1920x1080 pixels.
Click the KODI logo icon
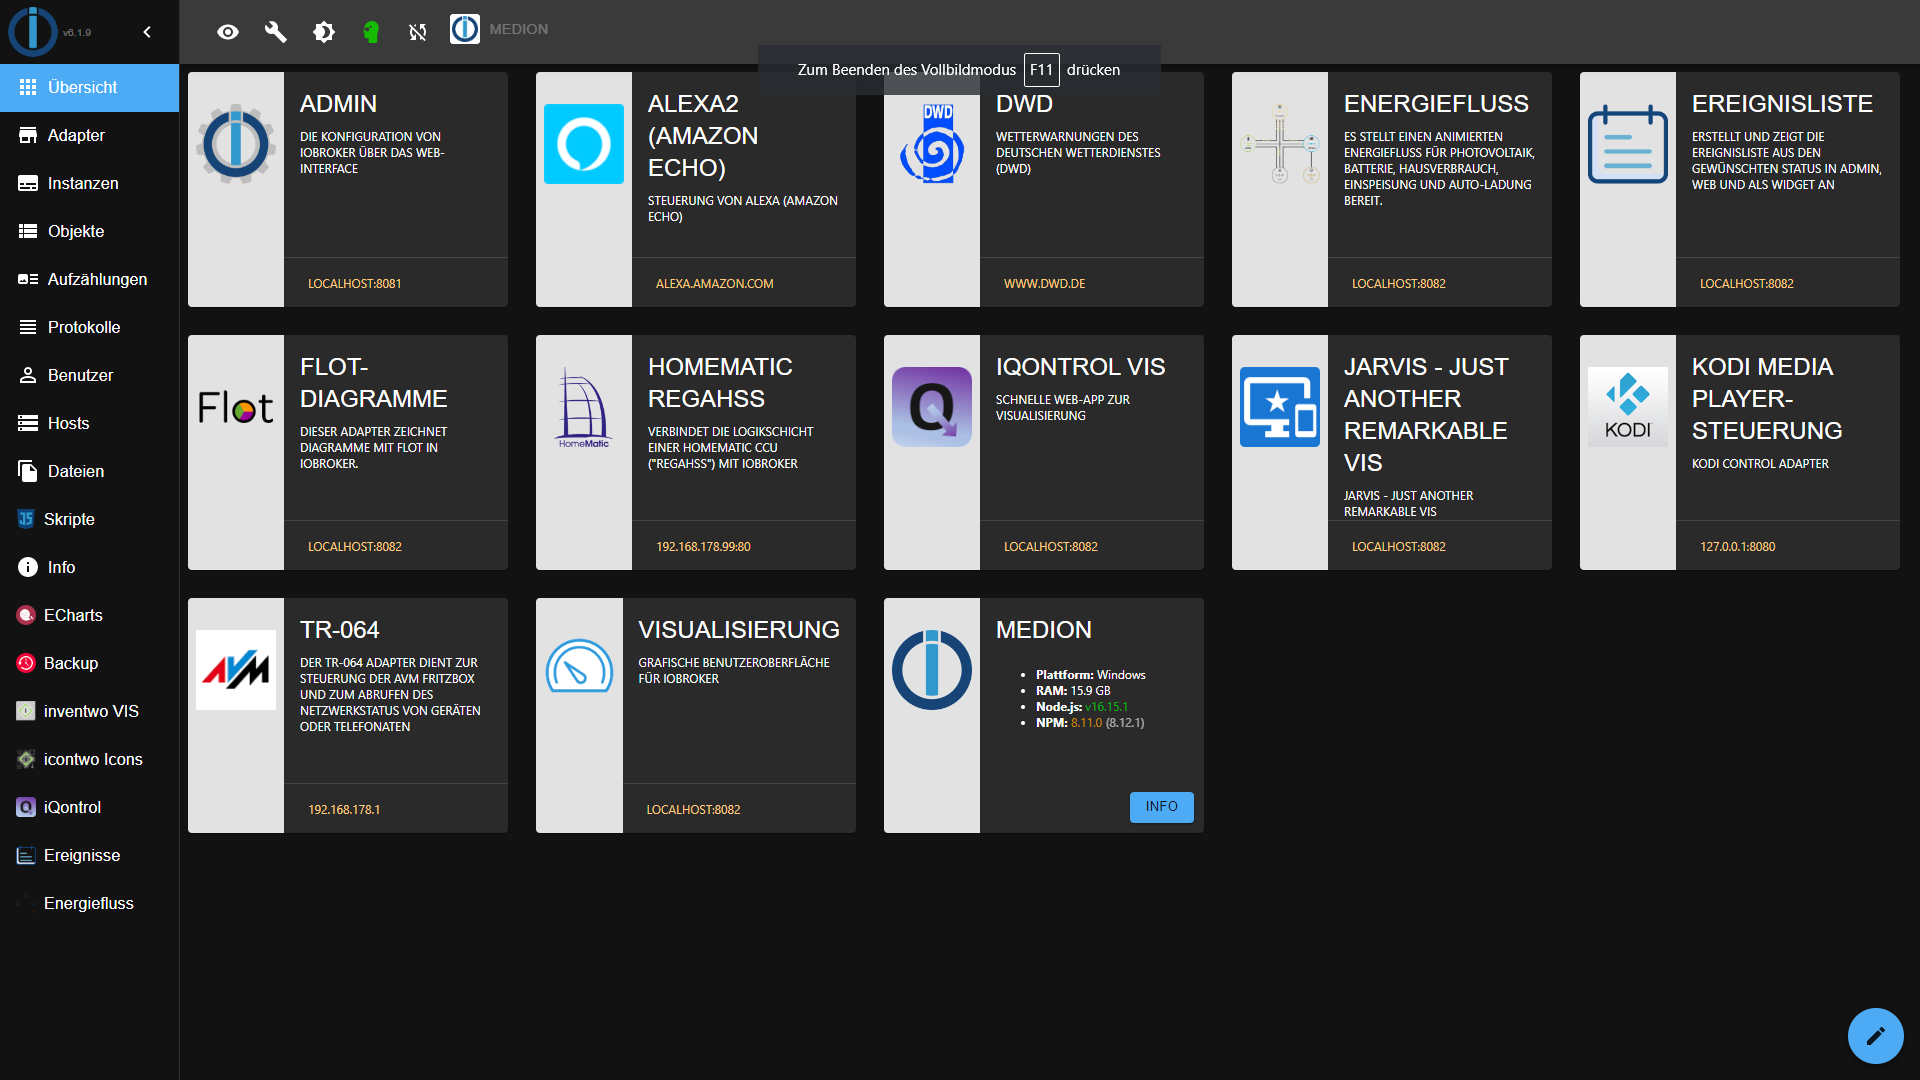[x=1628, y=407]
